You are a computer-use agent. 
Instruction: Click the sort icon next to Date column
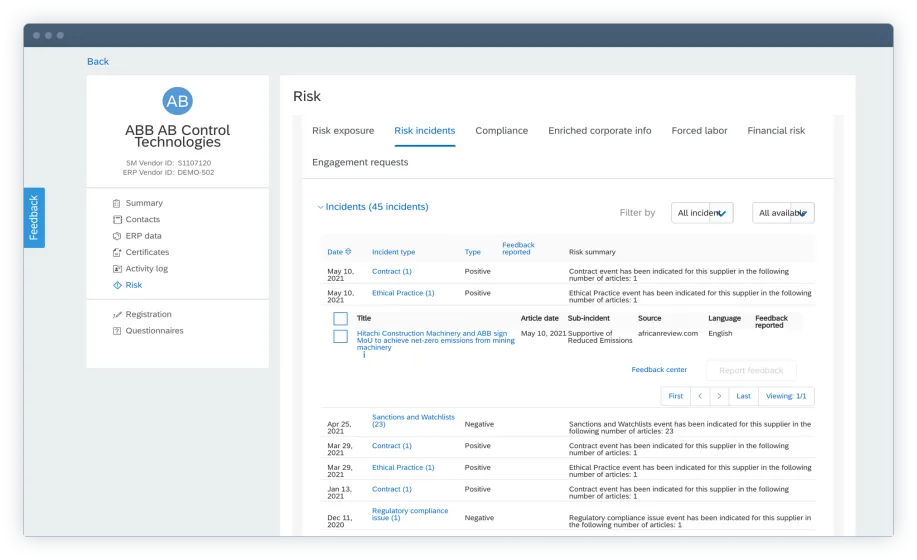click(349, 252)
